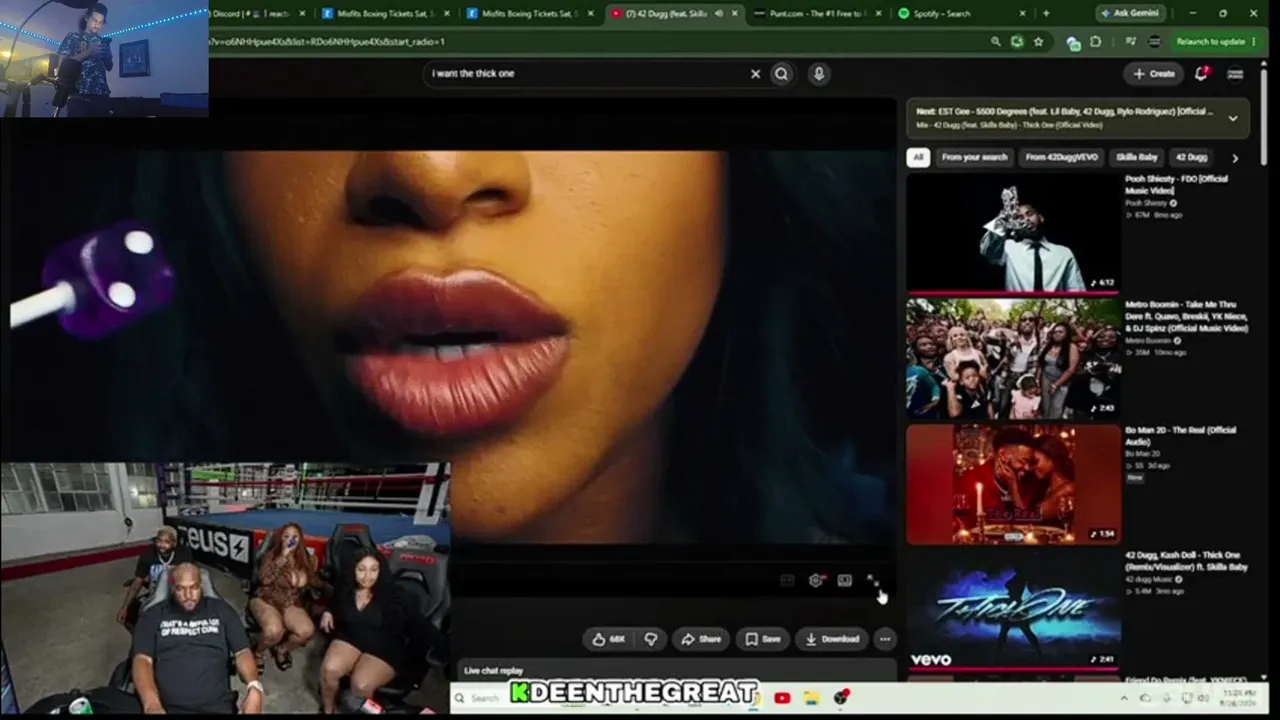This screenshot has height=720, width=1280.
Task: Click the Create button on YouTube
Action: pos(1153,73)
